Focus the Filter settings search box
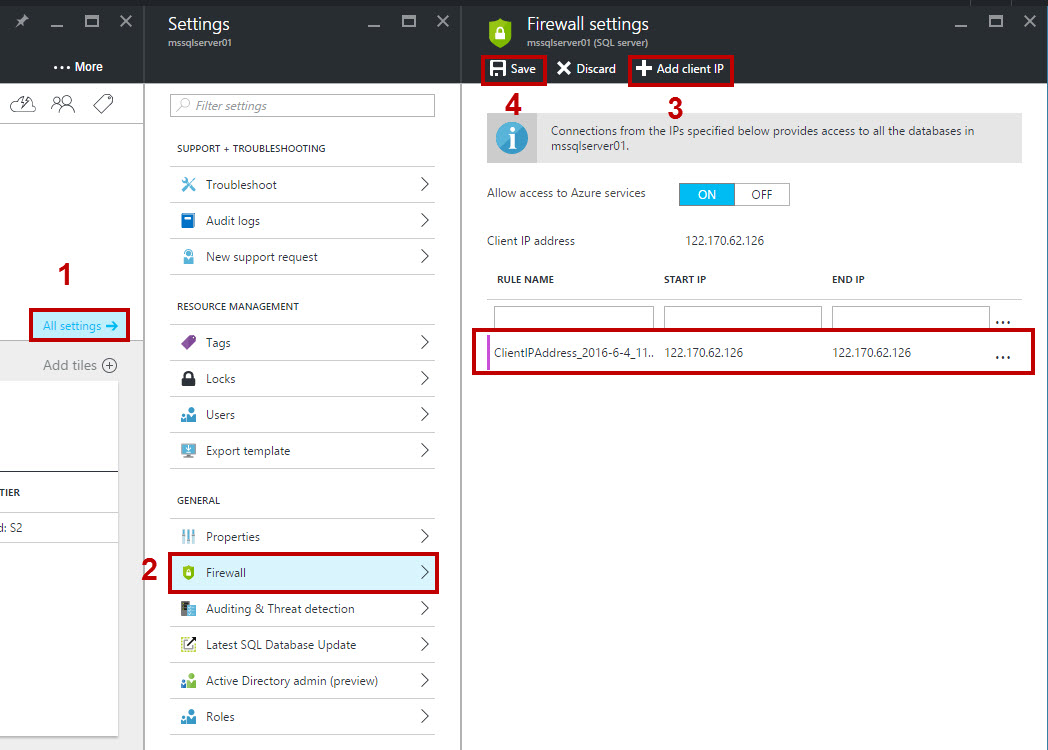Screen dimensions: 1048x750 point(302,106)
